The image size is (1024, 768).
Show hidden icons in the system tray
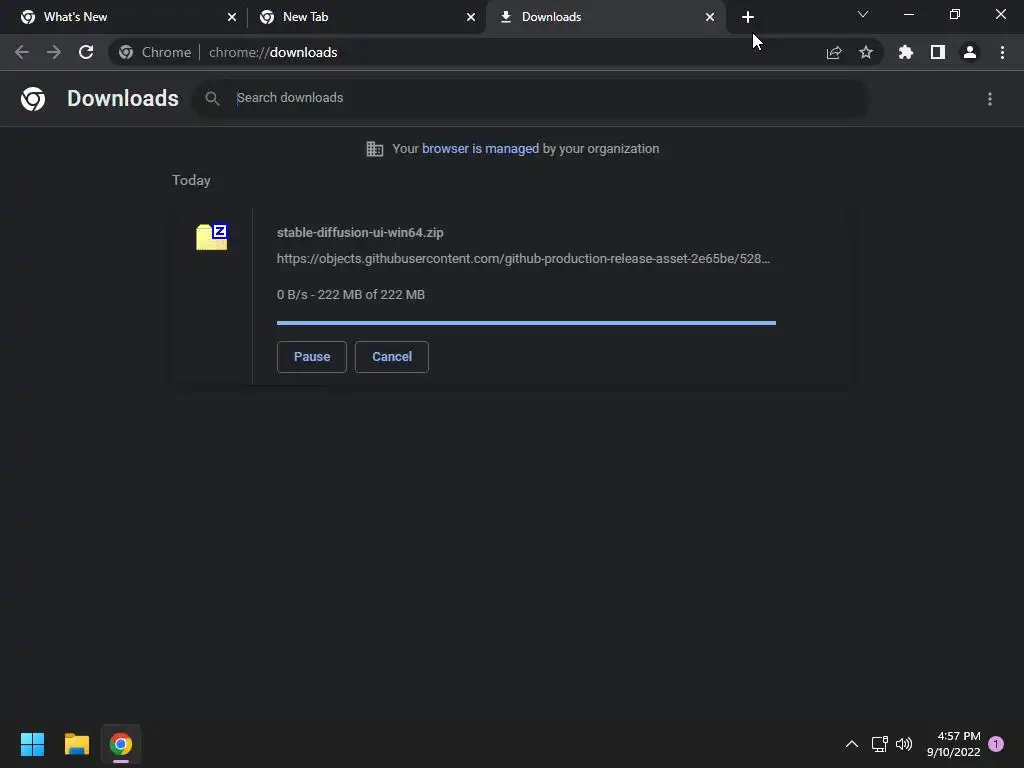[x=852, y=744]
